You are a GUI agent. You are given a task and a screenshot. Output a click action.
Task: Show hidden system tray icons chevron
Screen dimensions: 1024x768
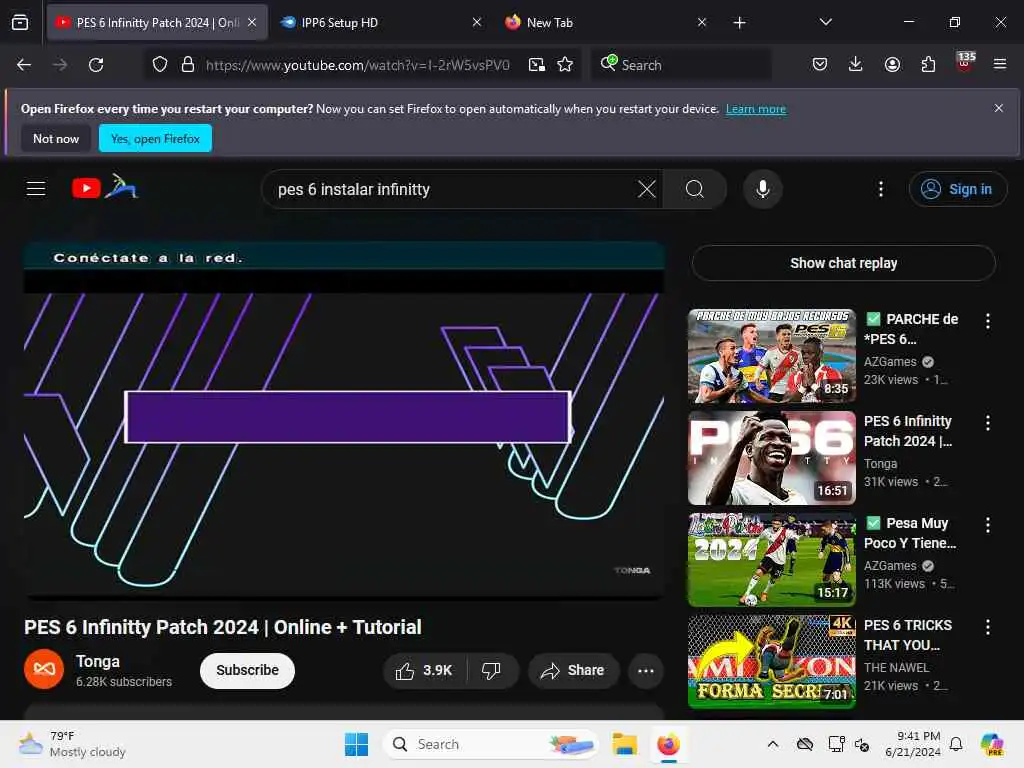click(x=773, y=744)
